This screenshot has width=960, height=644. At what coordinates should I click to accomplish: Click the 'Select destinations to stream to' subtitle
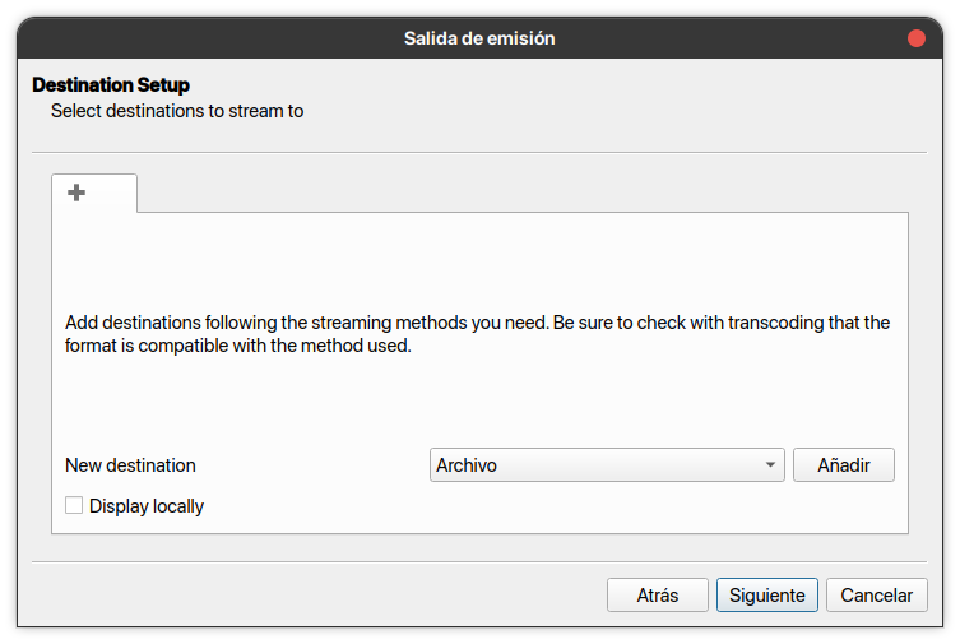coord(177,111)
